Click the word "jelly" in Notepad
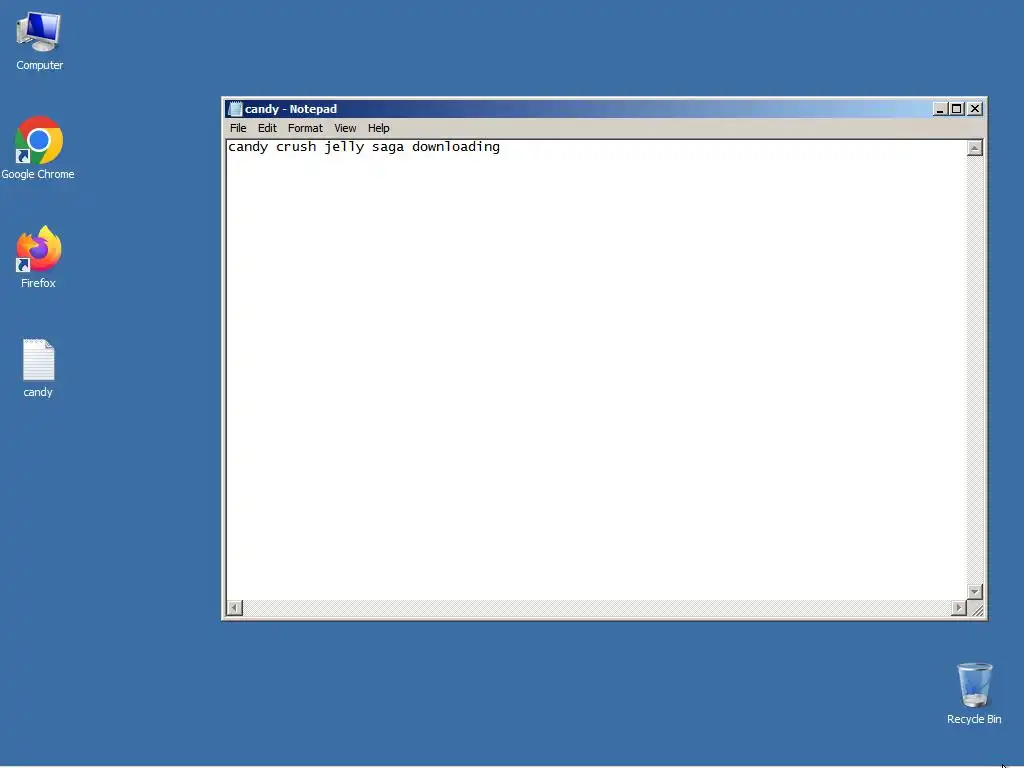The image size is (1024, 768). click(x=344, y=148)
